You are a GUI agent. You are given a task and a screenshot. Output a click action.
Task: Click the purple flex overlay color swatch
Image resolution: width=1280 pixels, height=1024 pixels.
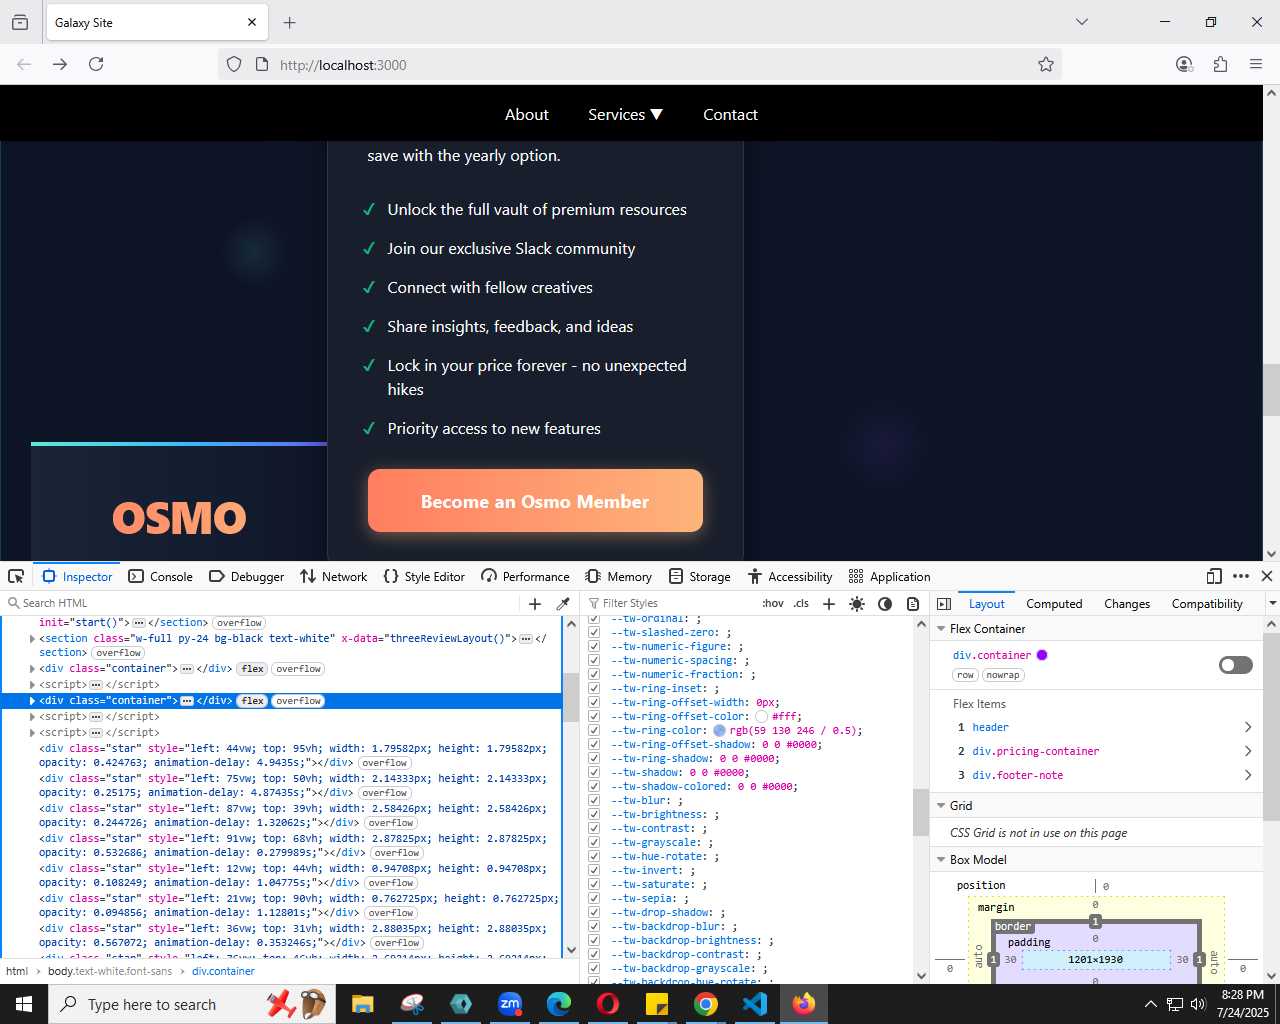click(1042, 655)
